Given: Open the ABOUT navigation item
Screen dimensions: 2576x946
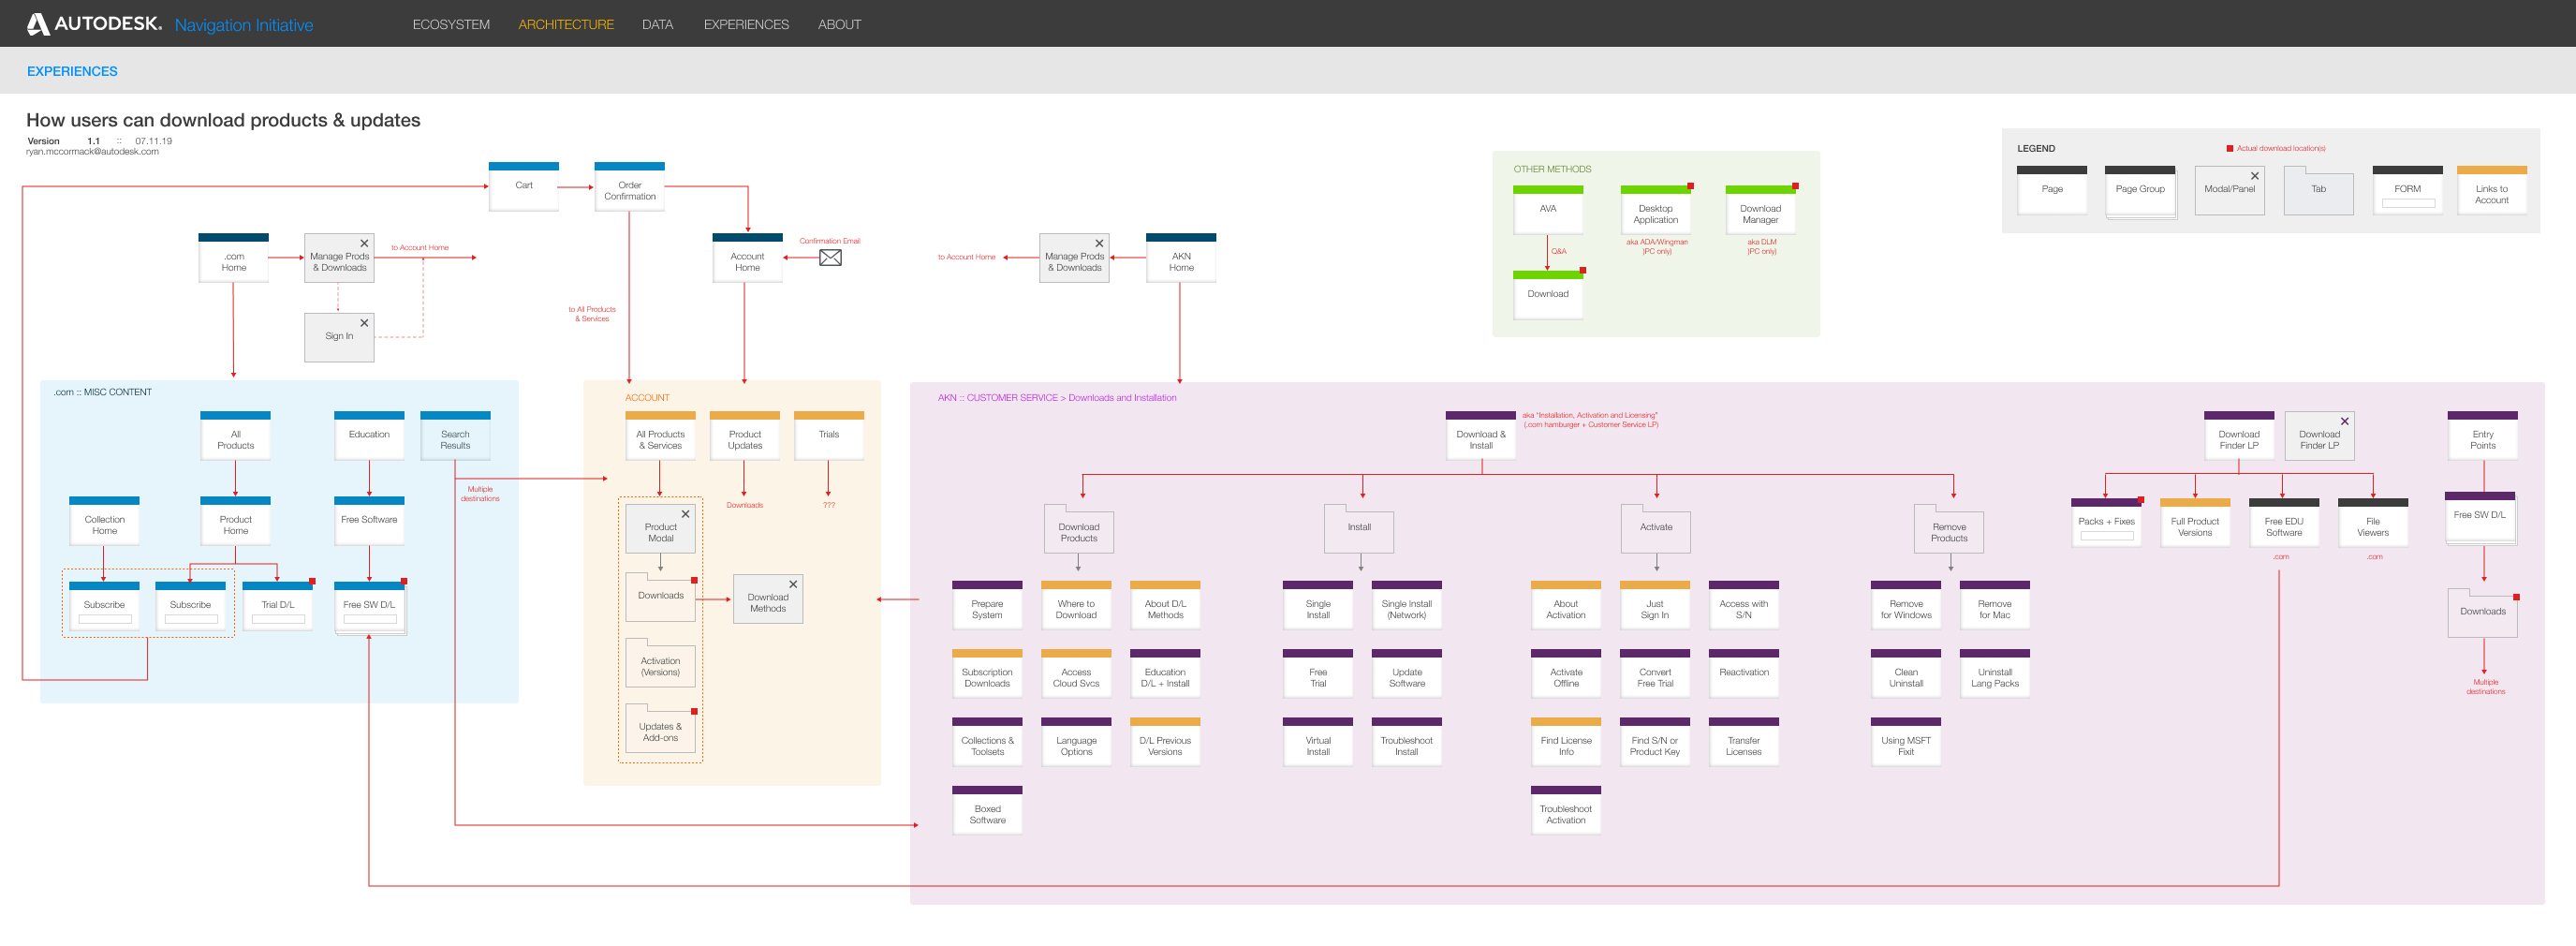Looking at the screenshot, I should pos(839,24).
